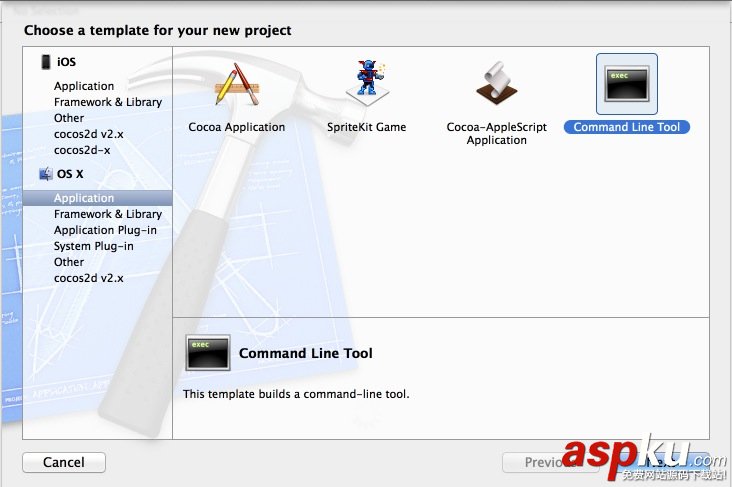Click the iOS phone icon in sidebar
The image size is (732, 487).
(46, 62)
